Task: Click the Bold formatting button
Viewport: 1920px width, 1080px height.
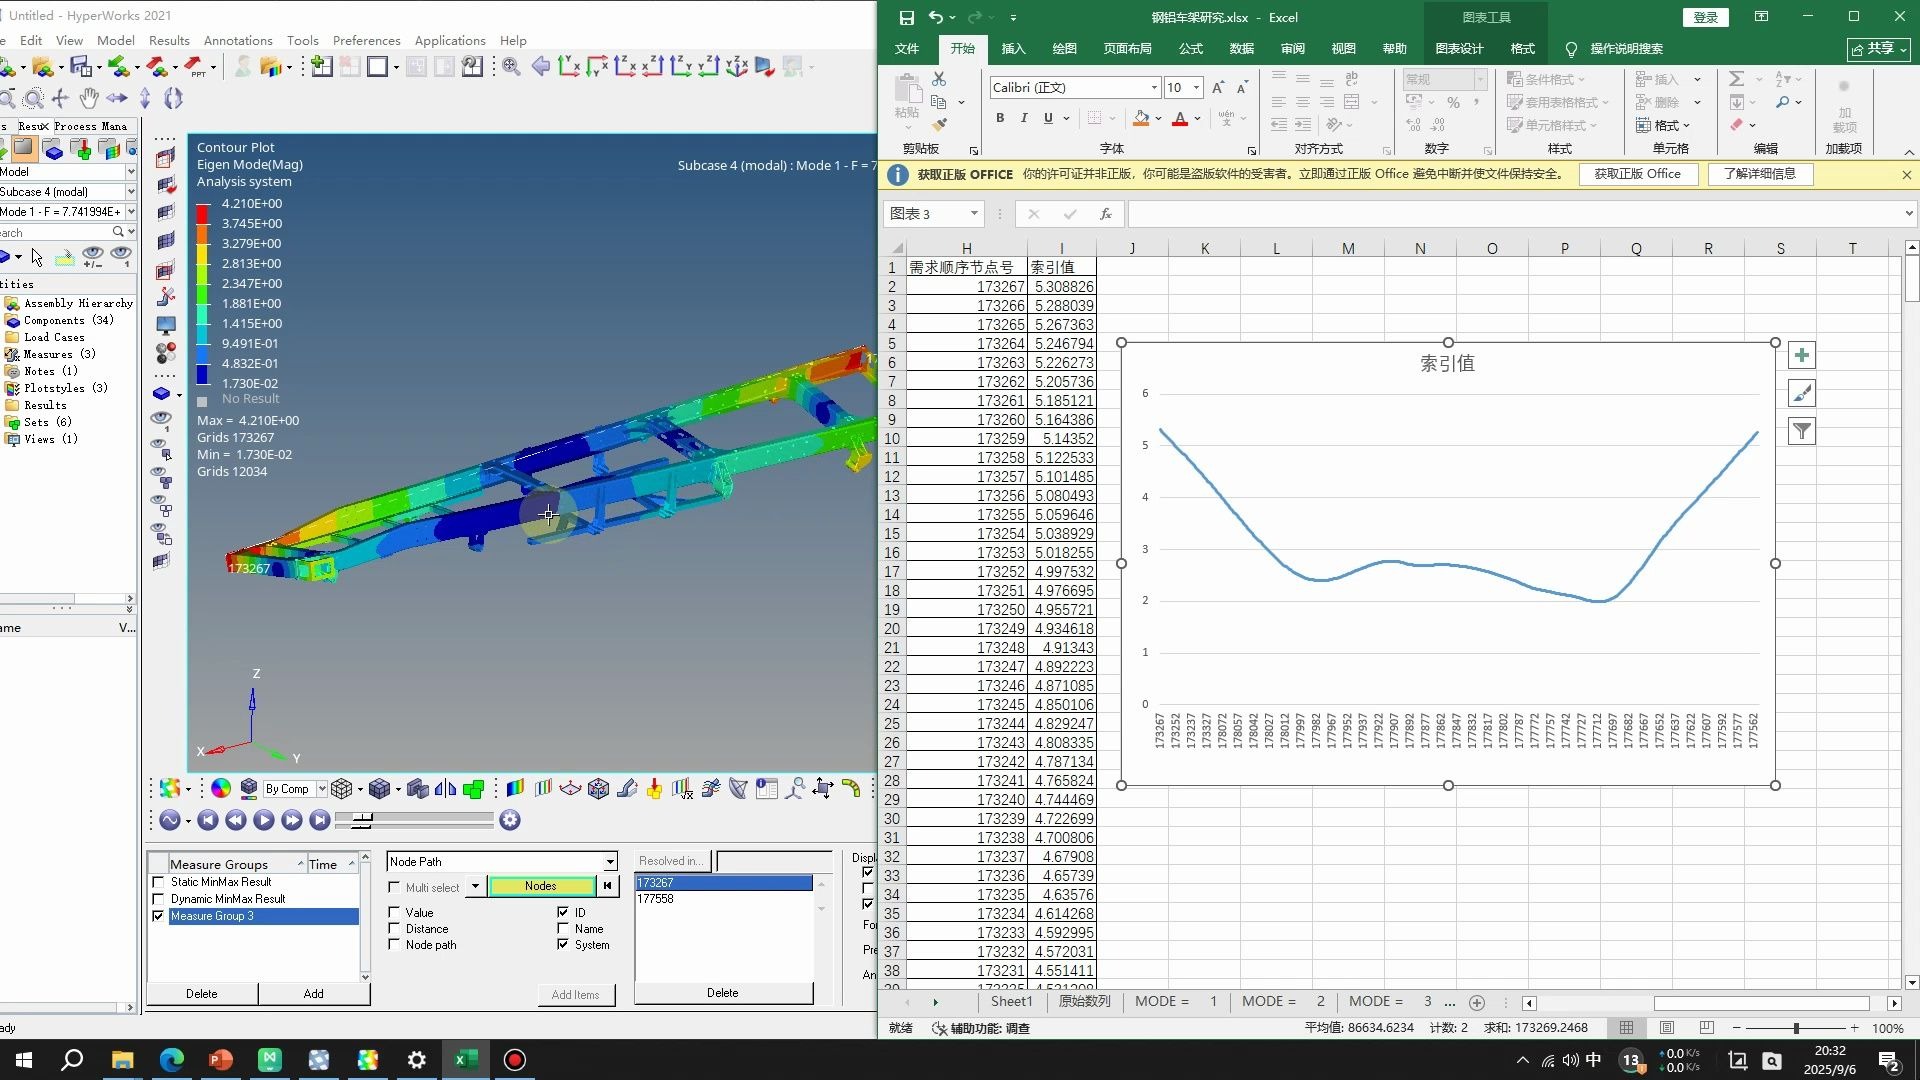Action: coord(999,118)
